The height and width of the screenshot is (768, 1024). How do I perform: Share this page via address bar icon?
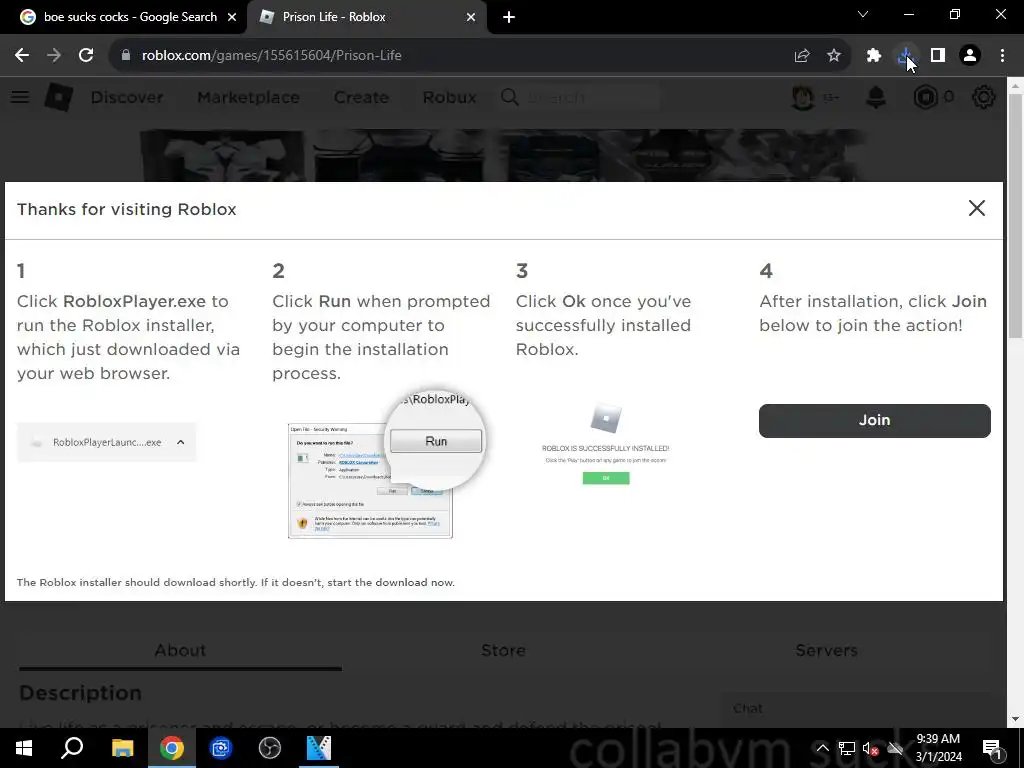(802, 56)
